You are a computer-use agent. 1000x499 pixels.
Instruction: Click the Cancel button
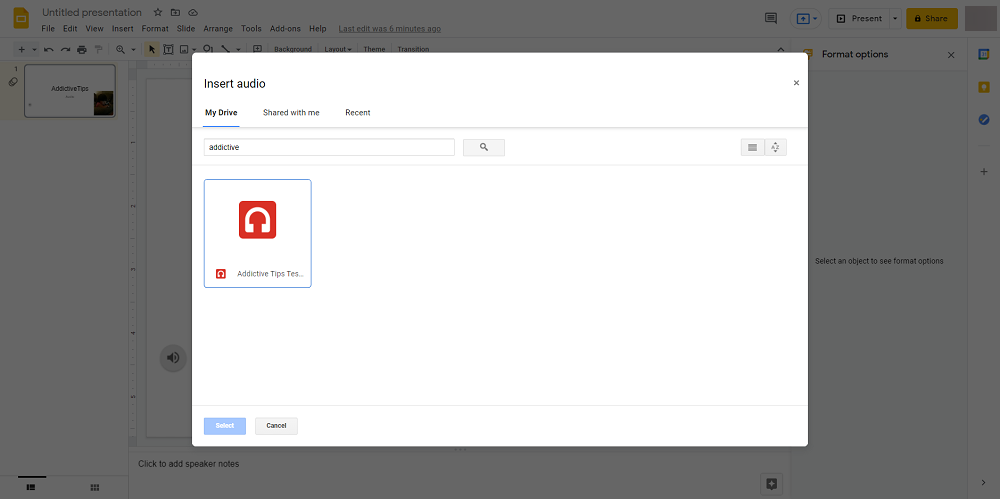click(276, 426)
